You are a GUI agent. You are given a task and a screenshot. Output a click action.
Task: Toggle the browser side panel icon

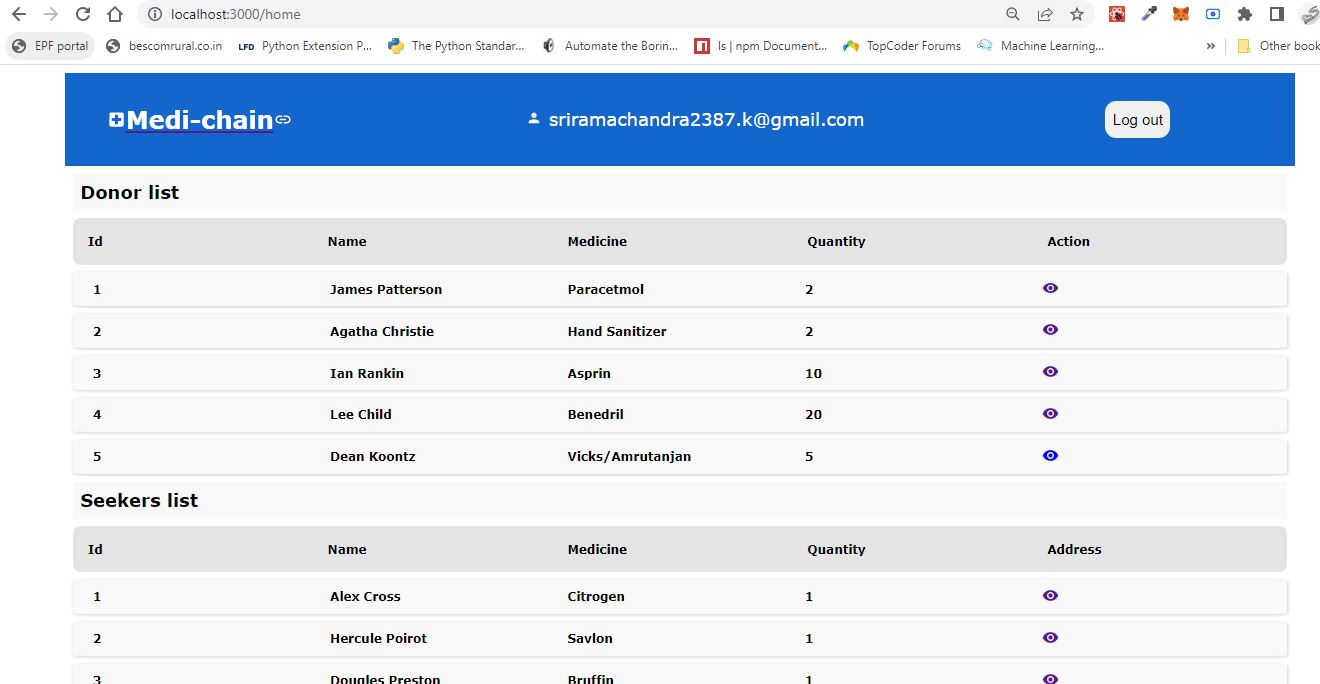(x=1277, y=14)
